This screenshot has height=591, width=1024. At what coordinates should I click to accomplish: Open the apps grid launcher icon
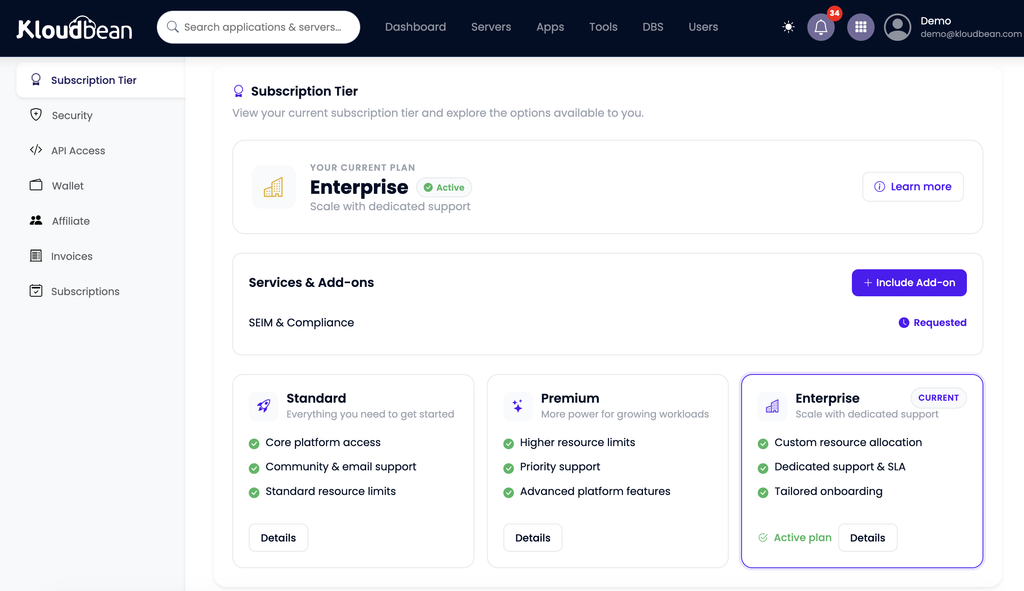861,27
